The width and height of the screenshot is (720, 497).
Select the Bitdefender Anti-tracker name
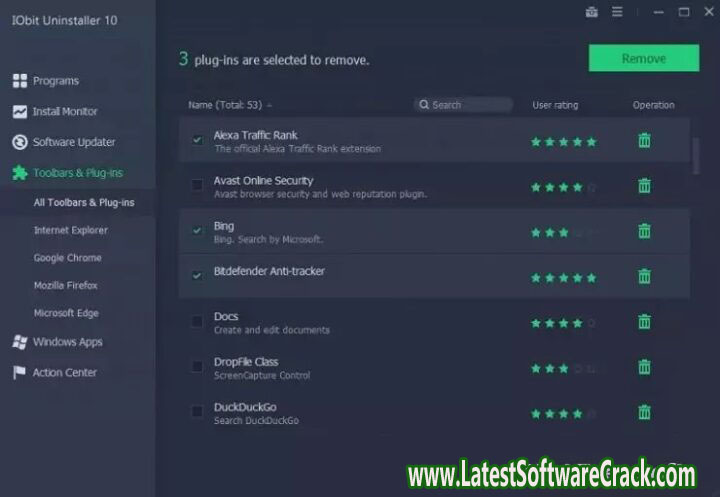(269, 271)
